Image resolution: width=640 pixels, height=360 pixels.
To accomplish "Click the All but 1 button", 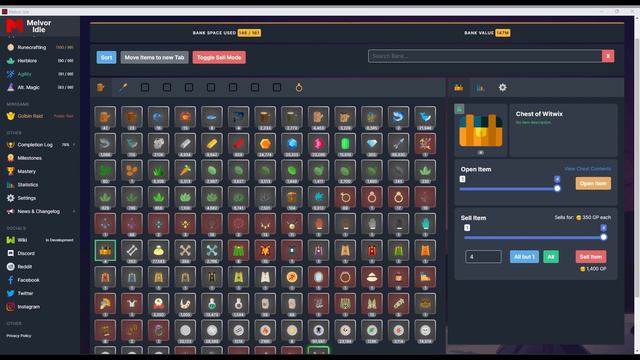I will point(524,257).
